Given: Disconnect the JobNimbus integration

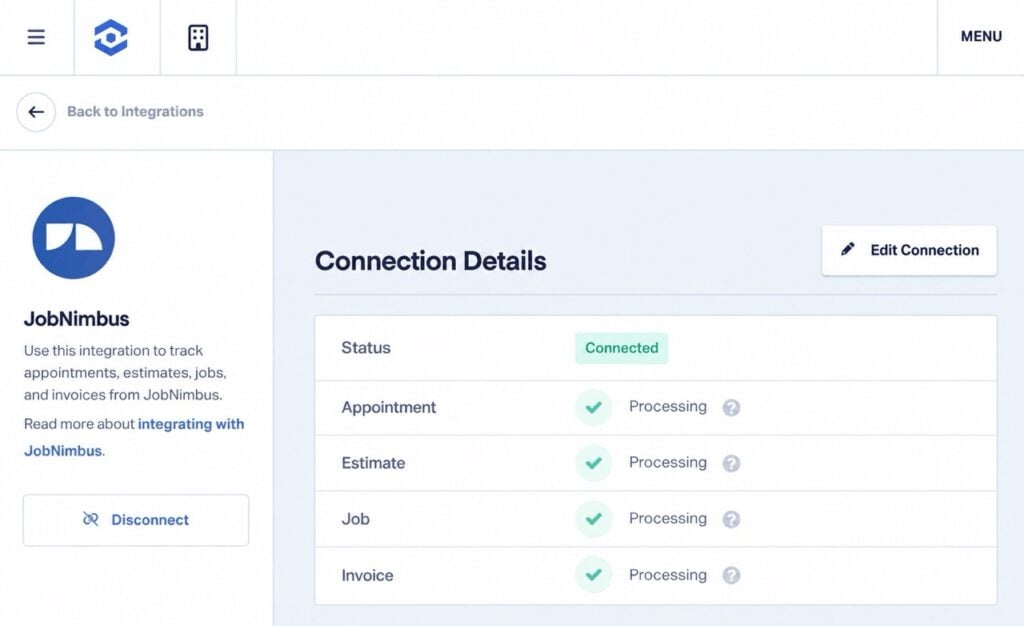Looking at the screenshot, I should point(136,520).
